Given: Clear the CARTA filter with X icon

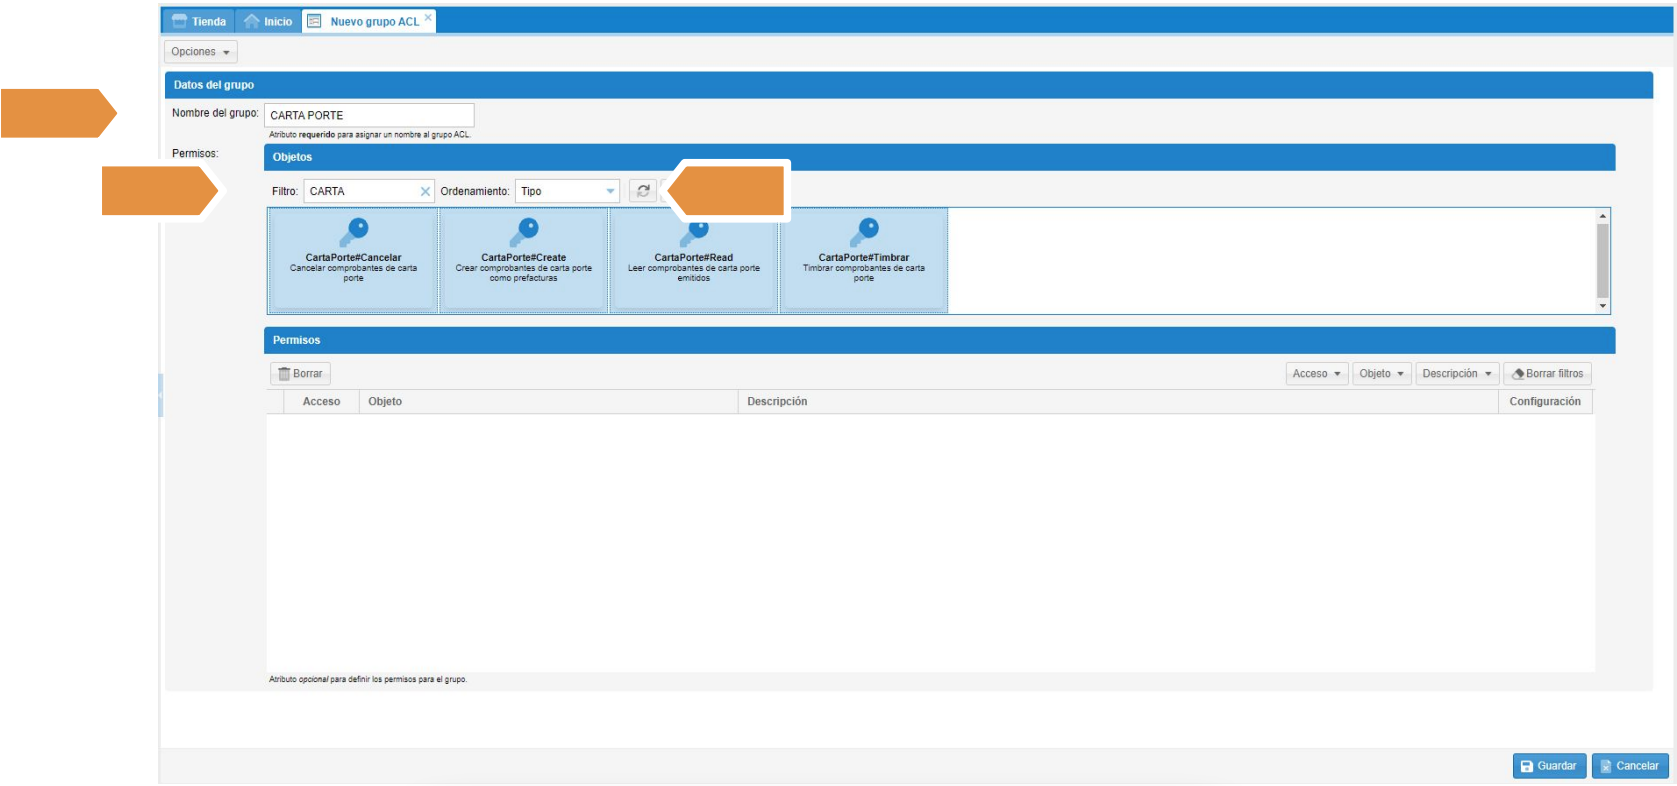Looking at the screenshot, I should point(425,192).
